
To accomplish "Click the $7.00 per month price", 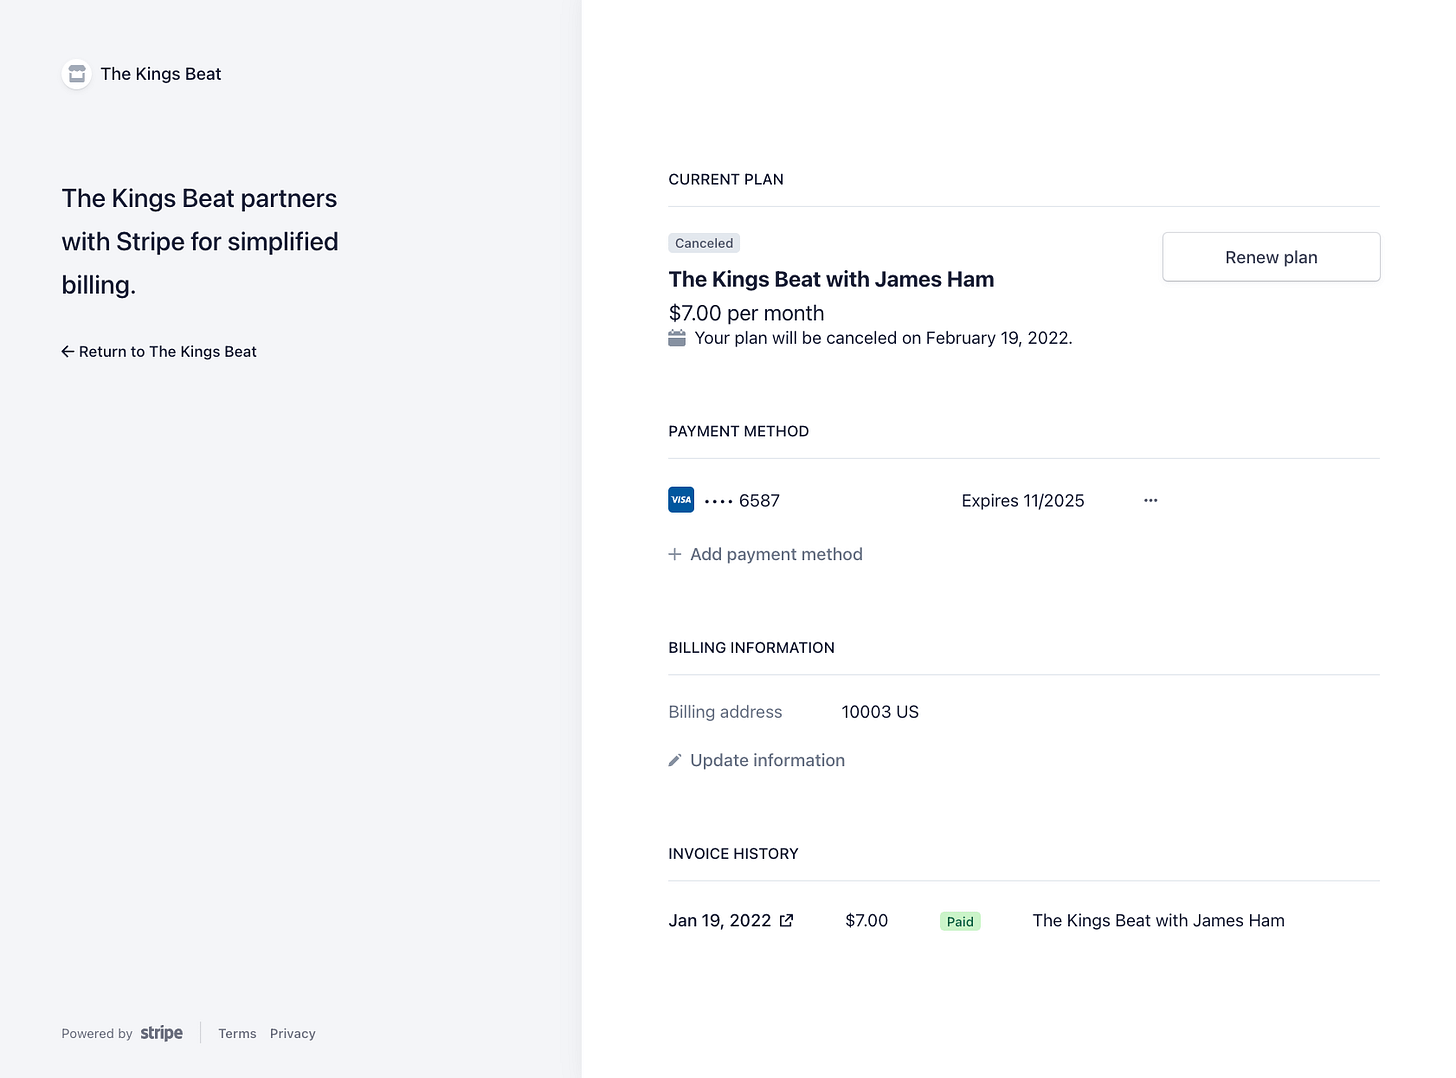I will (x=747, y=313).
